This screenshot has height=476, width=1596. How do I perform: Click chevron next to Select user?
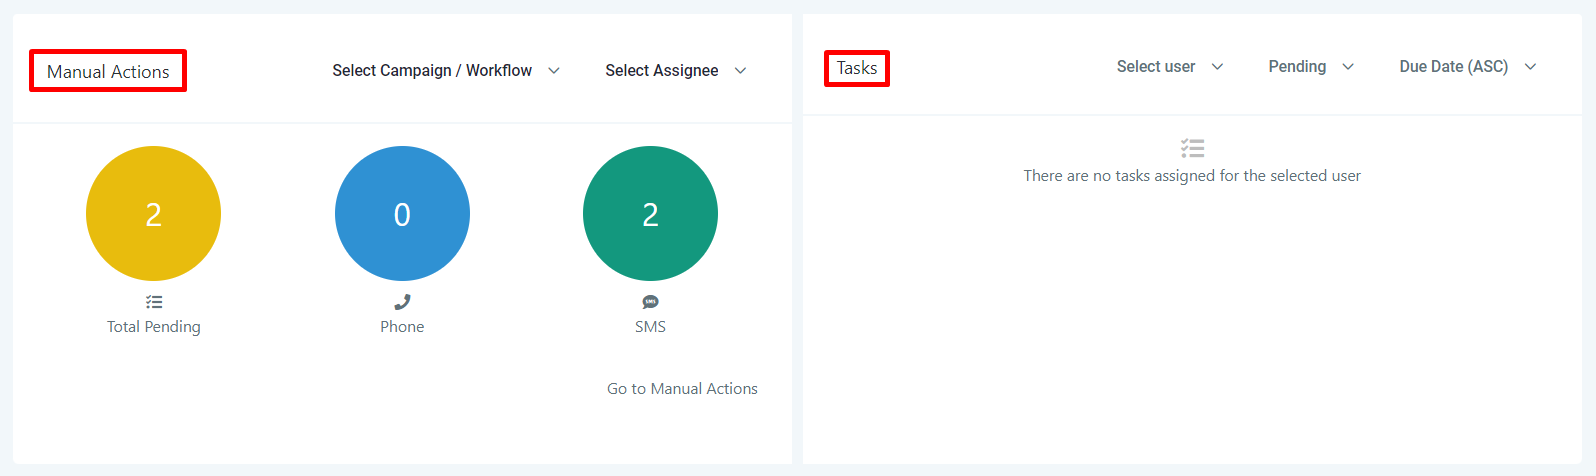click(x=1217, y=67)
